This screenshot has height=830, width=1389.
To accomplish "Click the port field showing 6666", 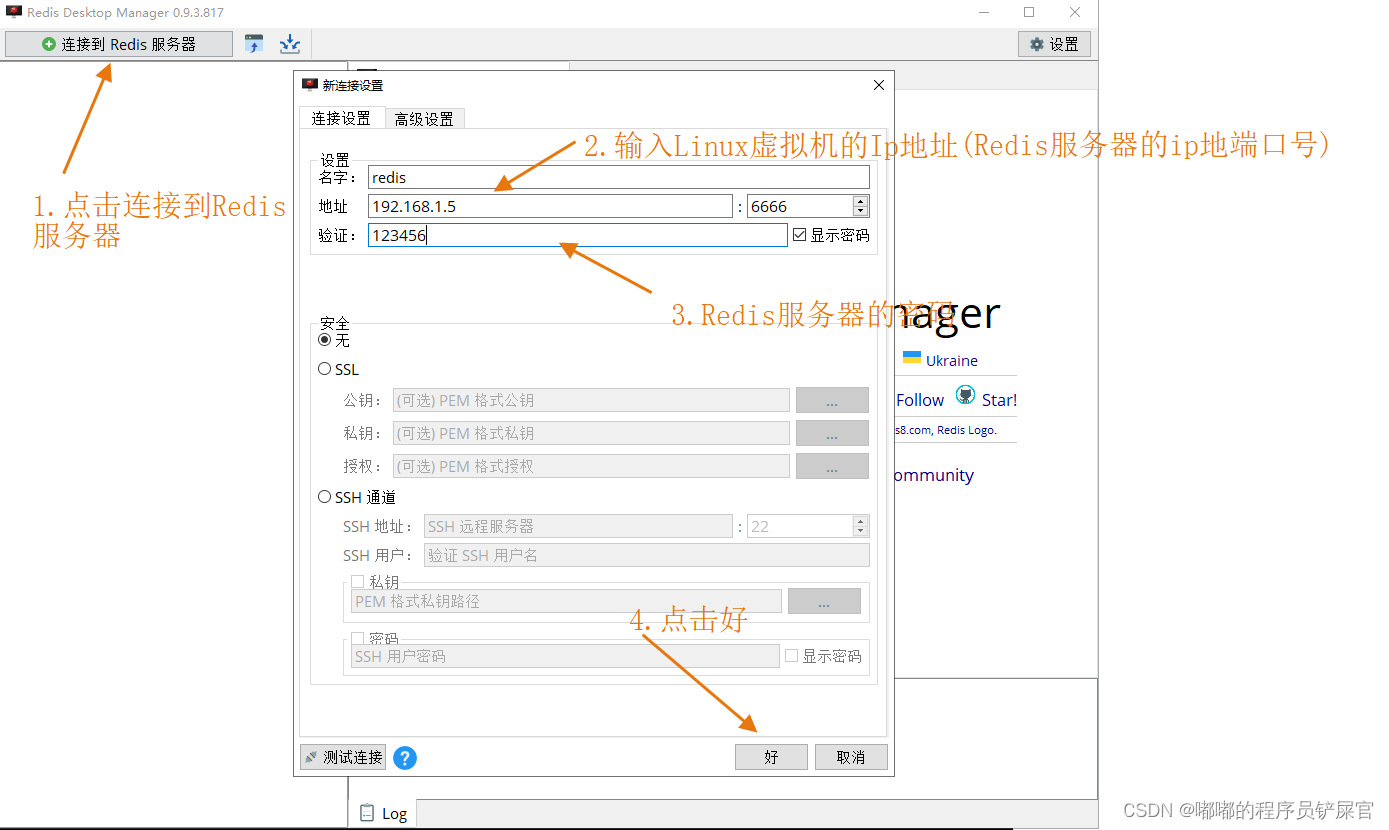I will click(800, 206).
